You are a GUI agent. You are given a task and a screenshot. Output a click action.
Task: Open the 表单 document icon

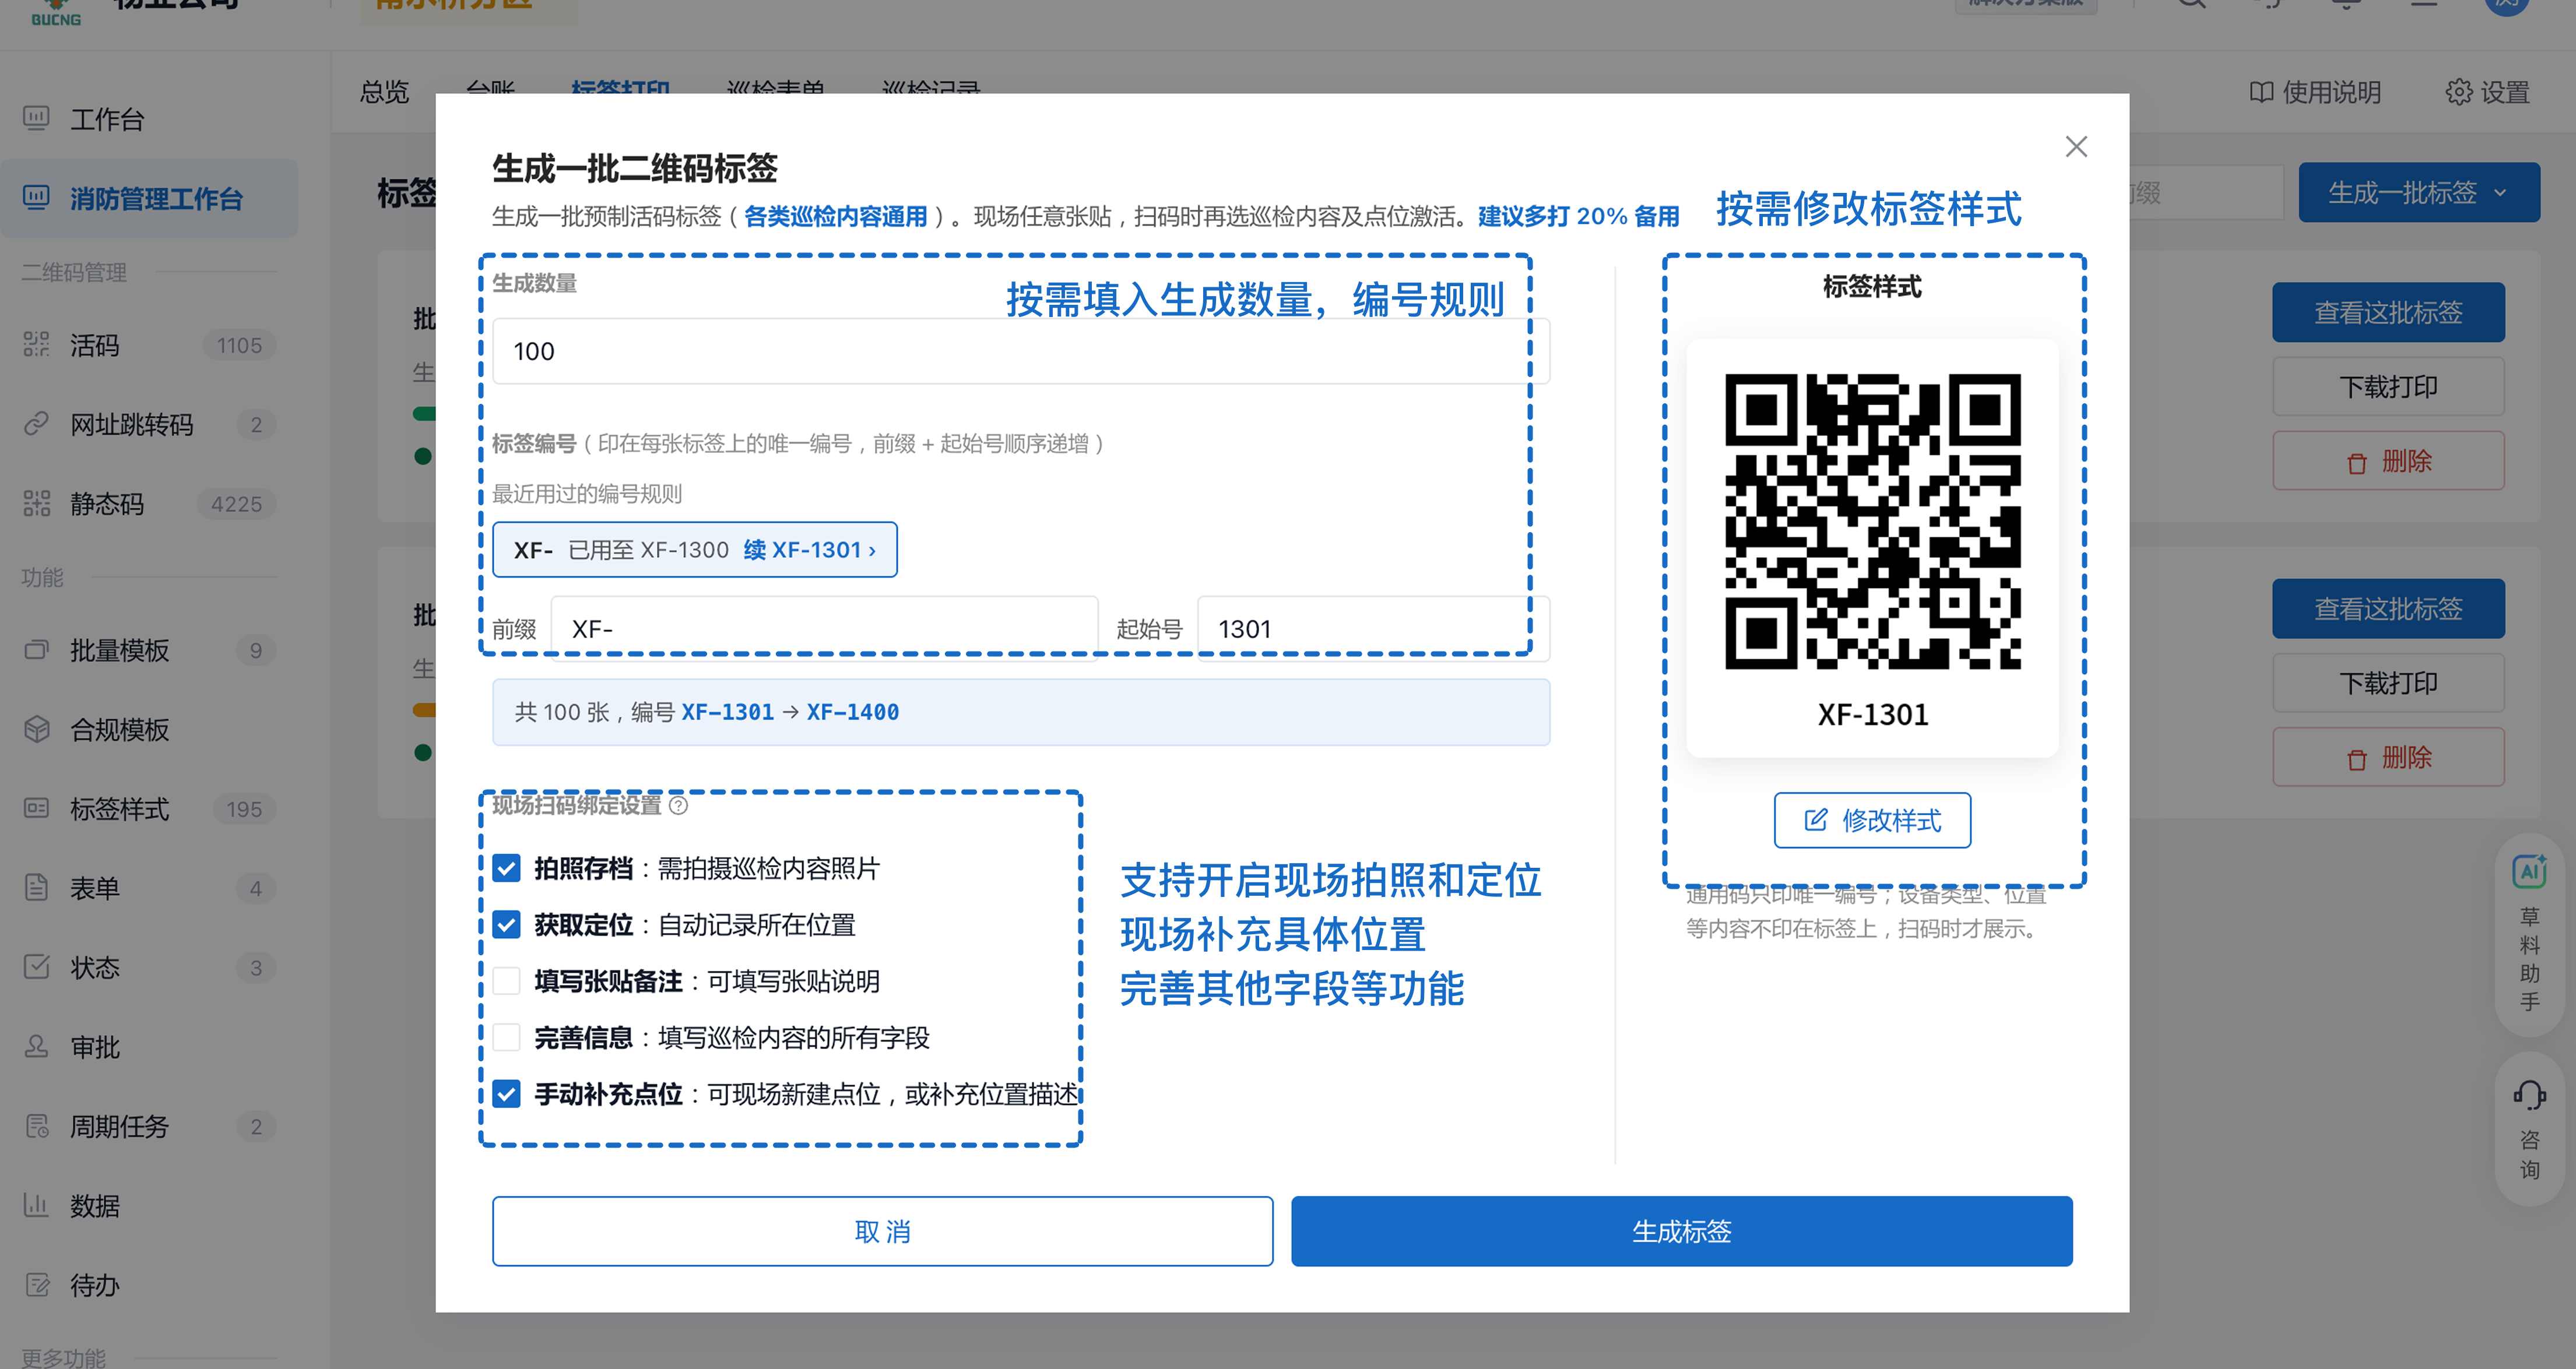coord(36,888)
